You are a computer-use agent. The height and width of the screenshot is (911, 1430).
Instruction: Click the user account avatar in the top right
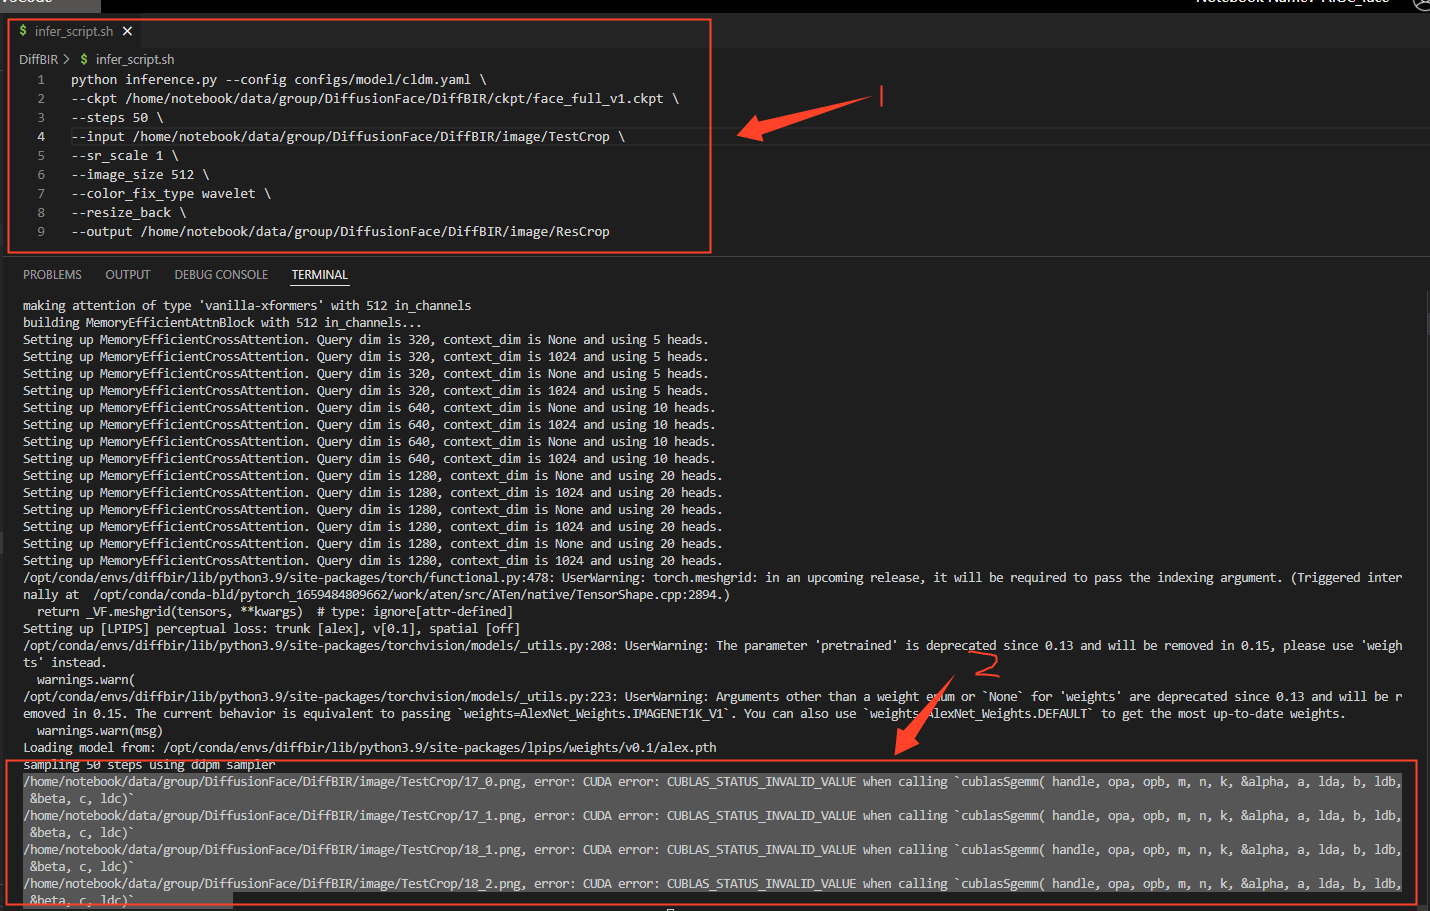[1421, 4]
